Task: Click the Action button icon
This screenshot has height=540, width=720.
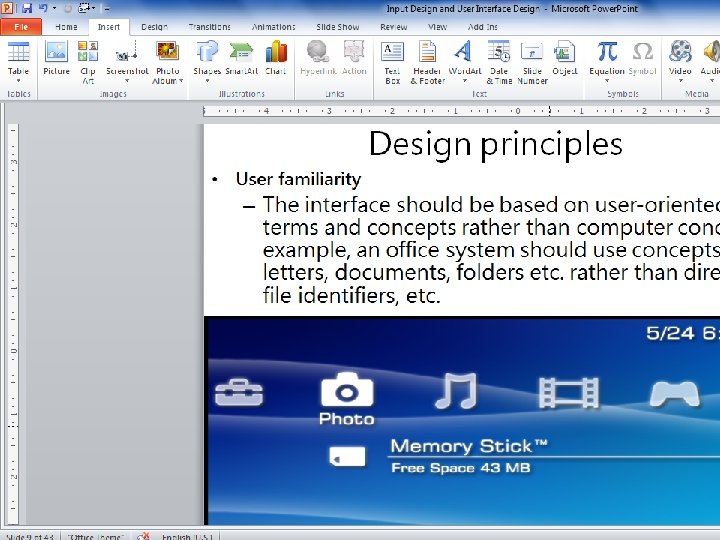Action: pos(354,51)
